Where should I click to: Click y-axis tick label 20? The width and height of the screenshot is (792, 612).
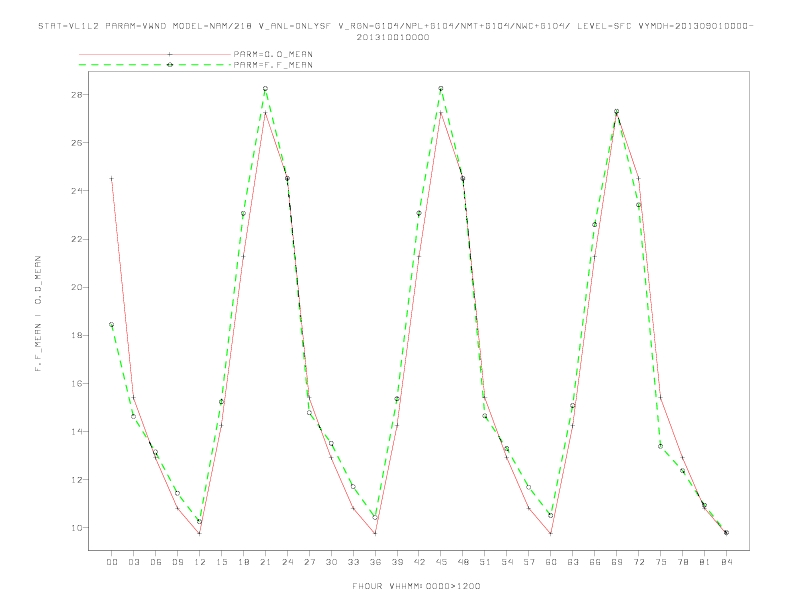[77, 287]
